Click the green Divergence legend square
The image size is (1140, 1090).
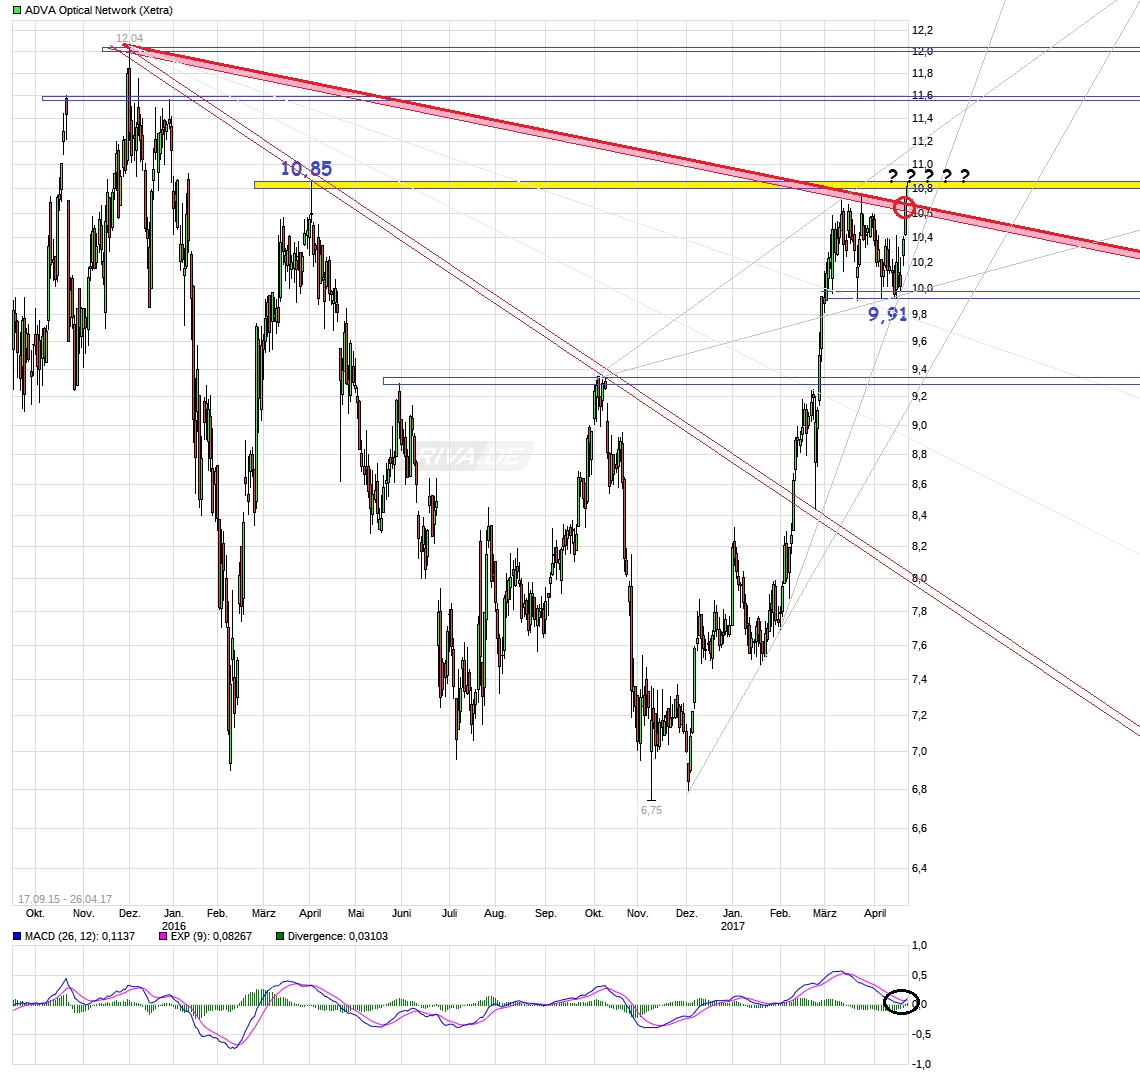(280, 937)
